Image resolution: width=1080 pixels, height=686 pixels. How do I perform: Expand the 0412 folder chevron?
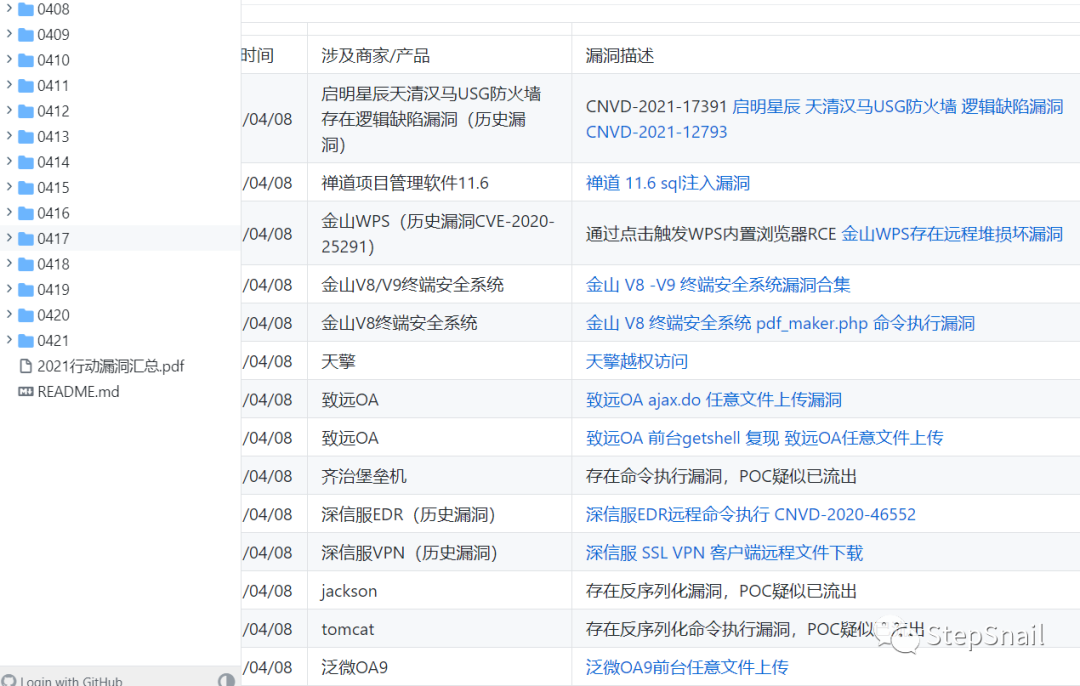coord(9,110)
